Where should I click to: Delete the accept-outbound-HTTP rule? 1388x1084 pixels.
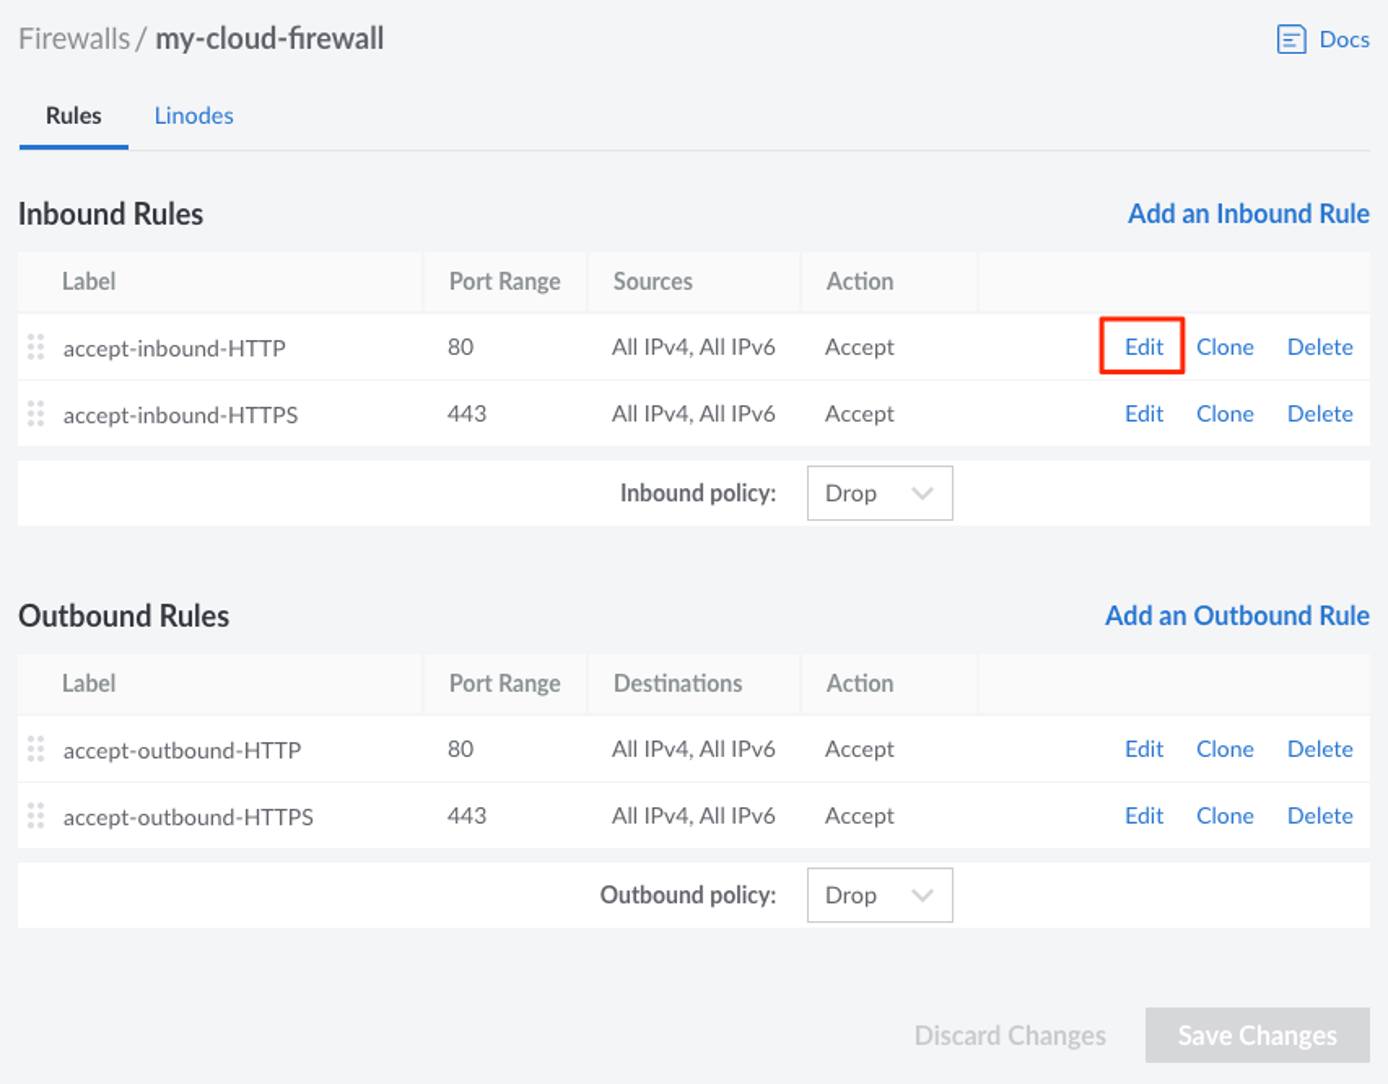[1319, 749]
